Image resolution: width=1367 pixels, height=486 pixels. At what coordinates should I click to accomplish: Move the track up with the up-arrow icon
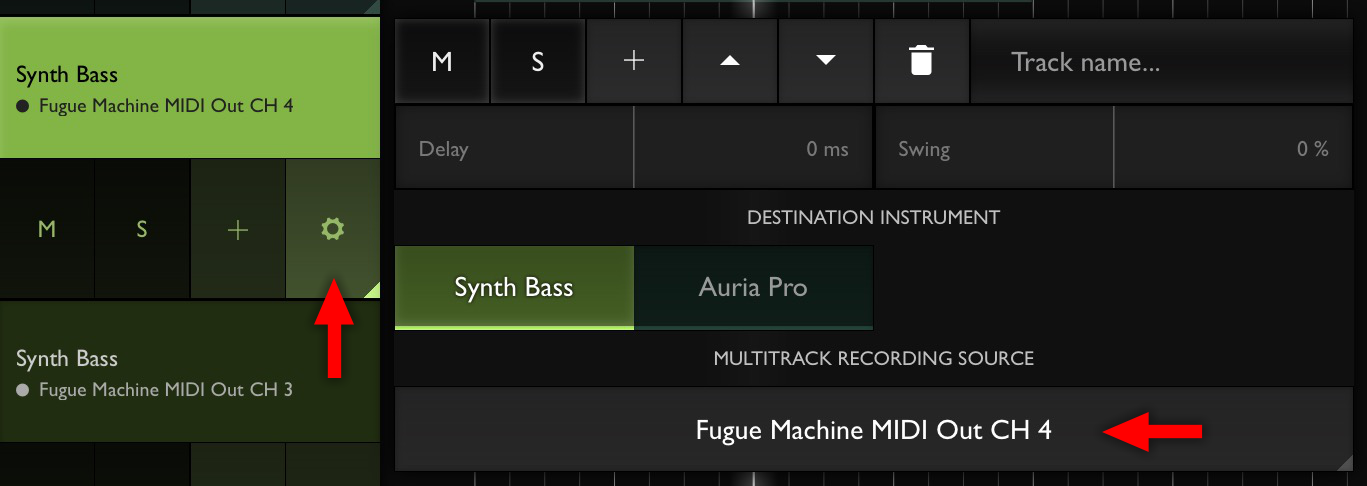[x=730, y=61]
